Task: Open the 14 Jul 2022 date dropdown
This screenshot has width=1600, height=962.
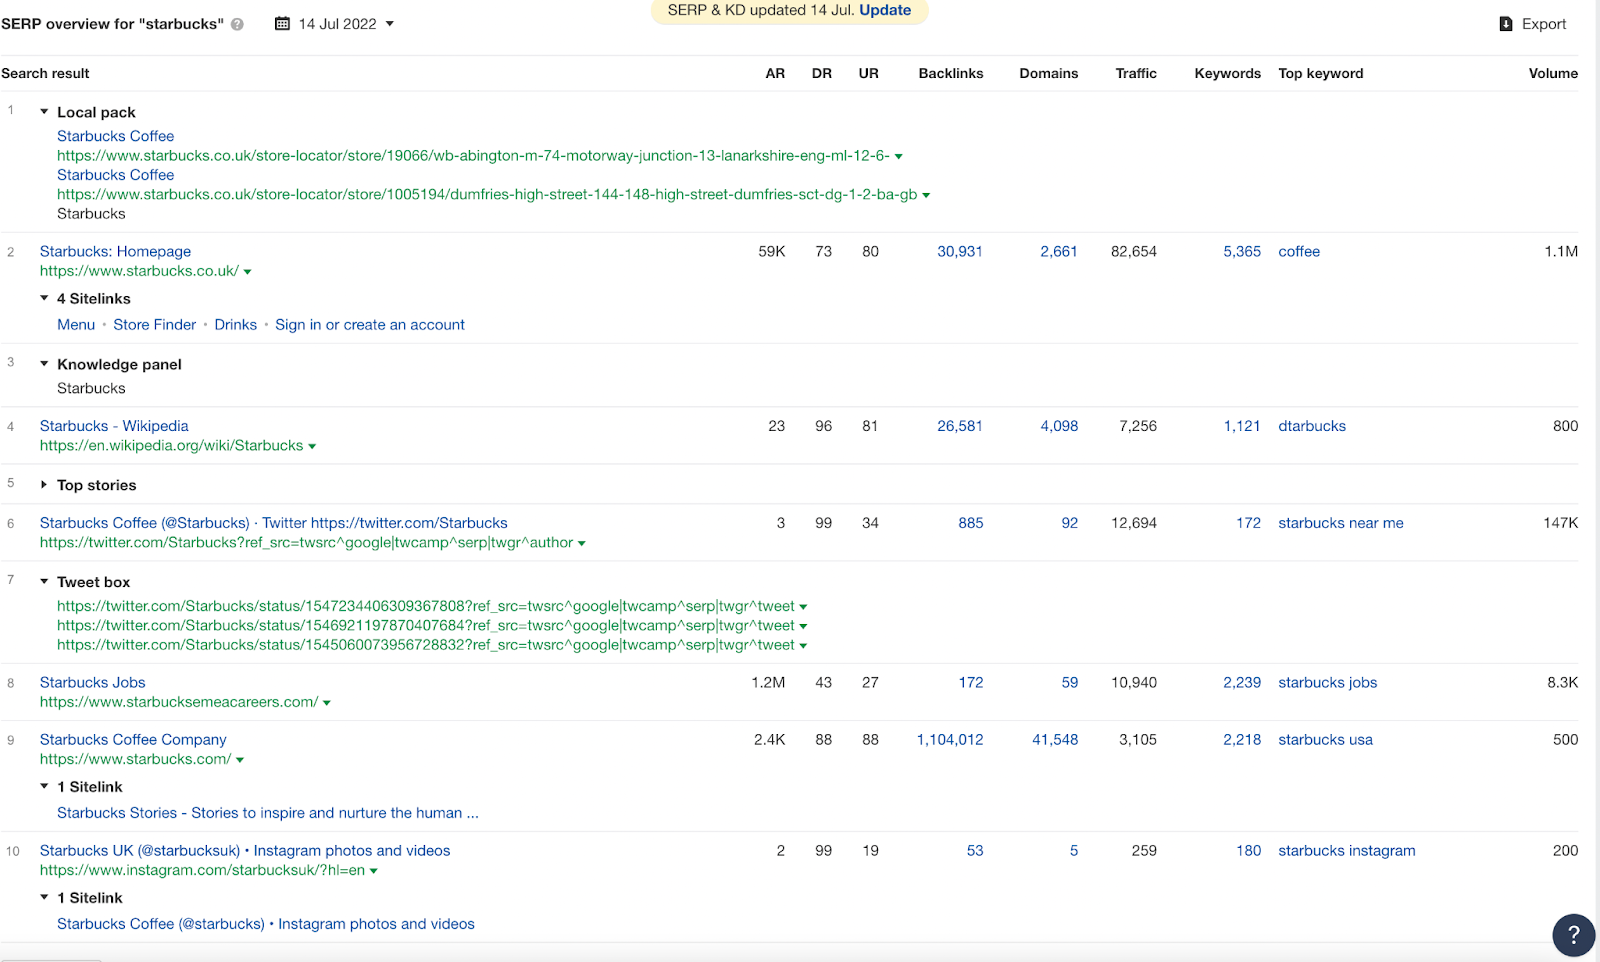Action: click(x=390, y=24)
